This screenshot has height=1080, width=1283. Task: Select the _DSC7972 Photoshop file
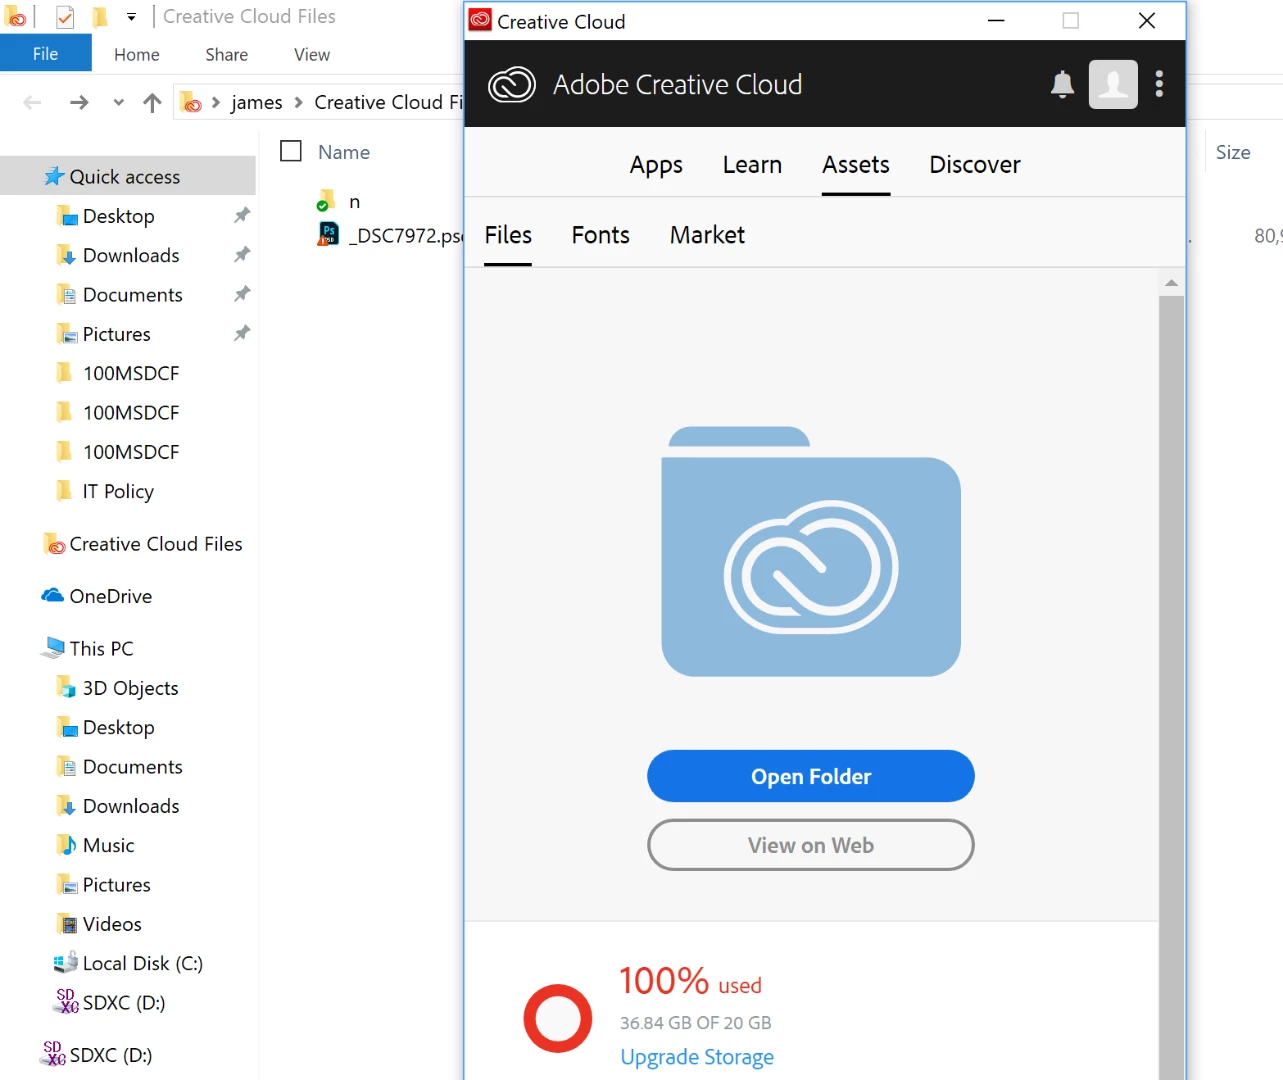click(x=390, y=235)
